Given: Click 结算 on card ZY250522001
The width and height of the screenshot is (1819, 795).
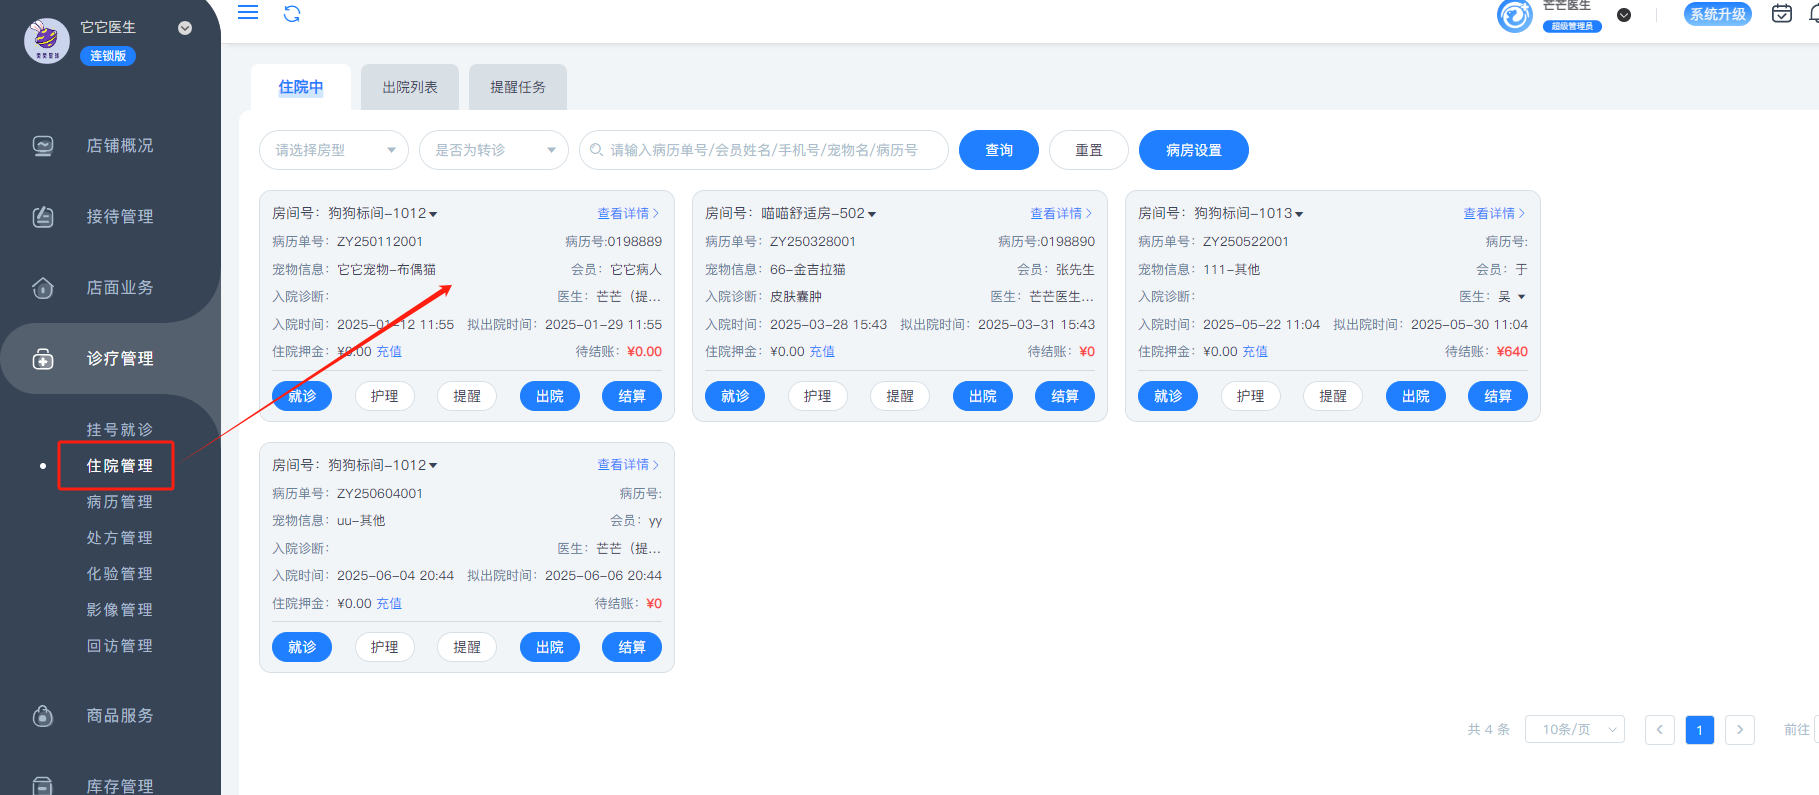Looking at the screenshot, I should [1498, 396].
